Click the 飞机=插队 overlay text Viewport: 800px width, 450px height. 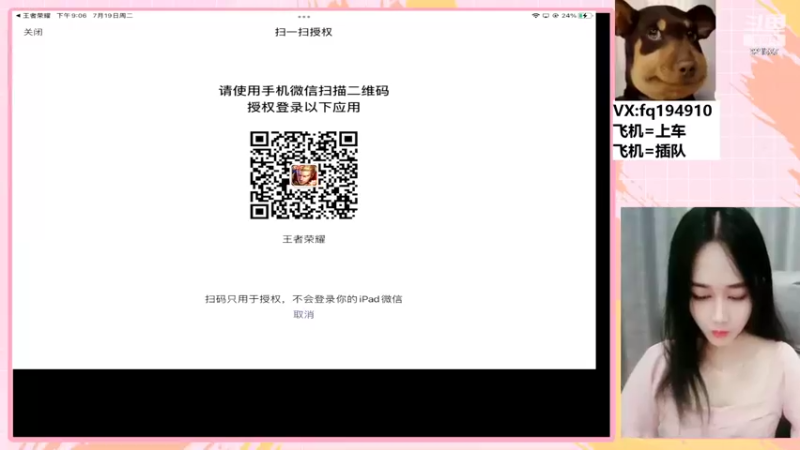coord(649,151)
